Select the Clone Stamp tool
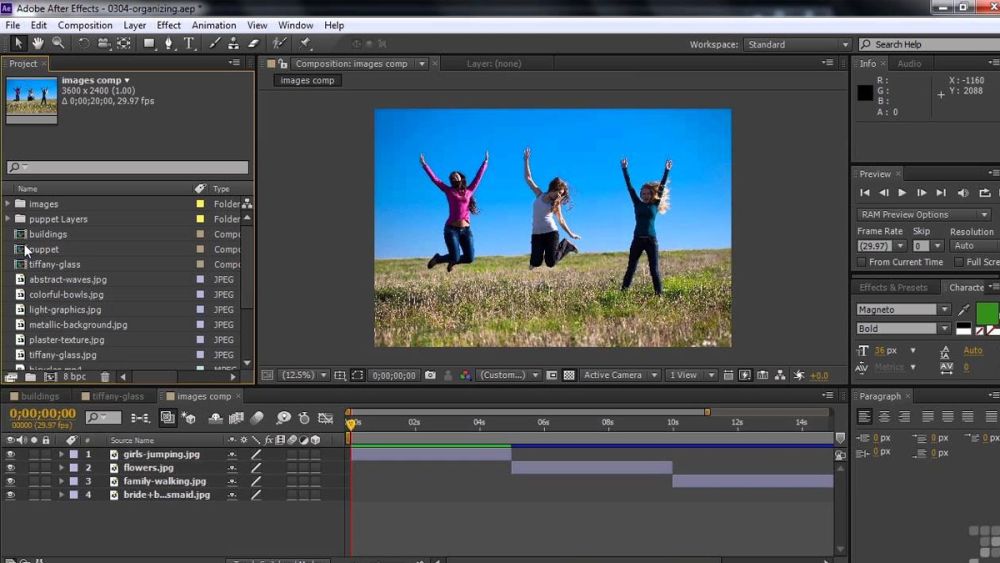 pos(234,43)
